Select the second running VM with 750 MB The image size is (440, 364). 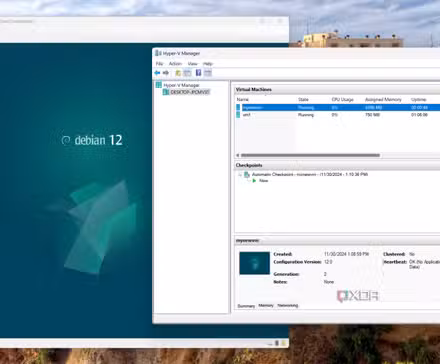point(337,115)
